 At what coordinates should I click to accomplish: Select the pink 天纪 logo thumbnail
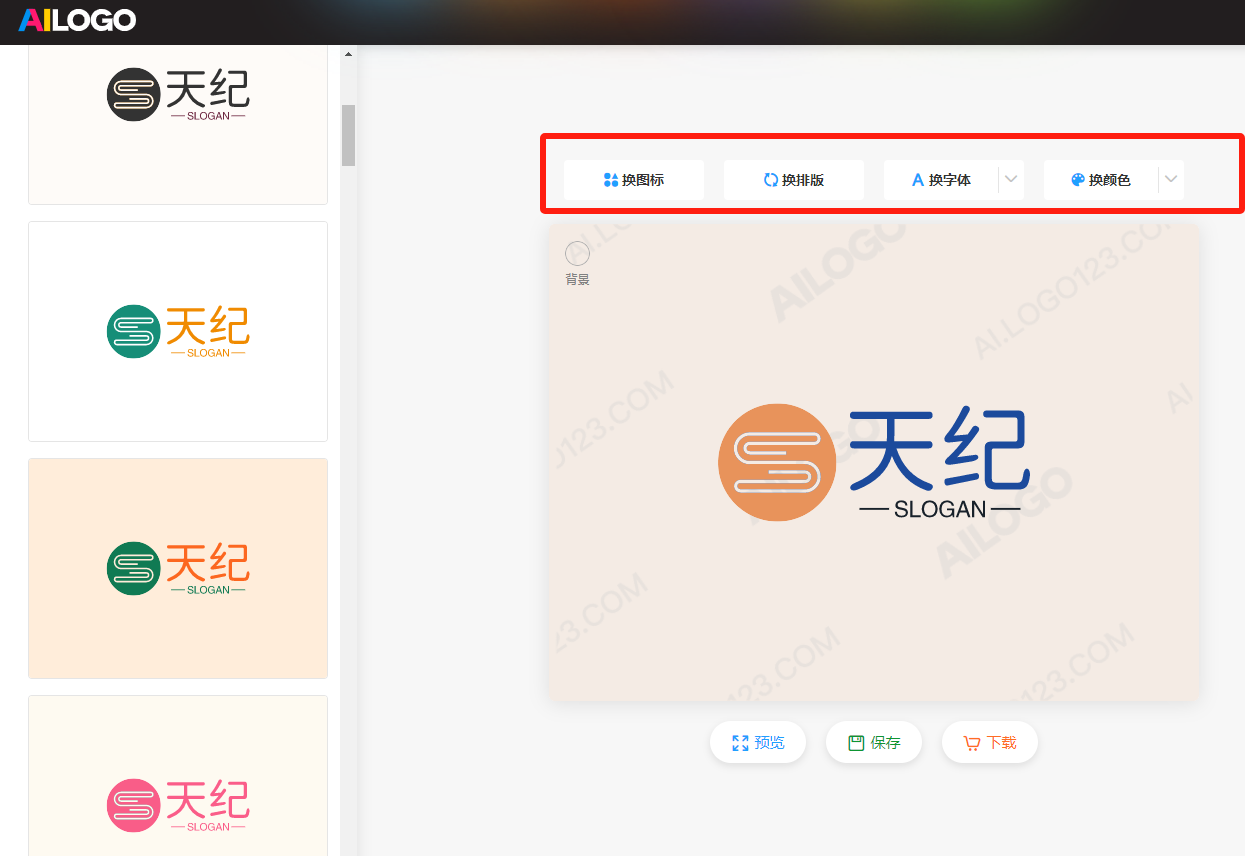pyautogui.click(x=177, y=805)
